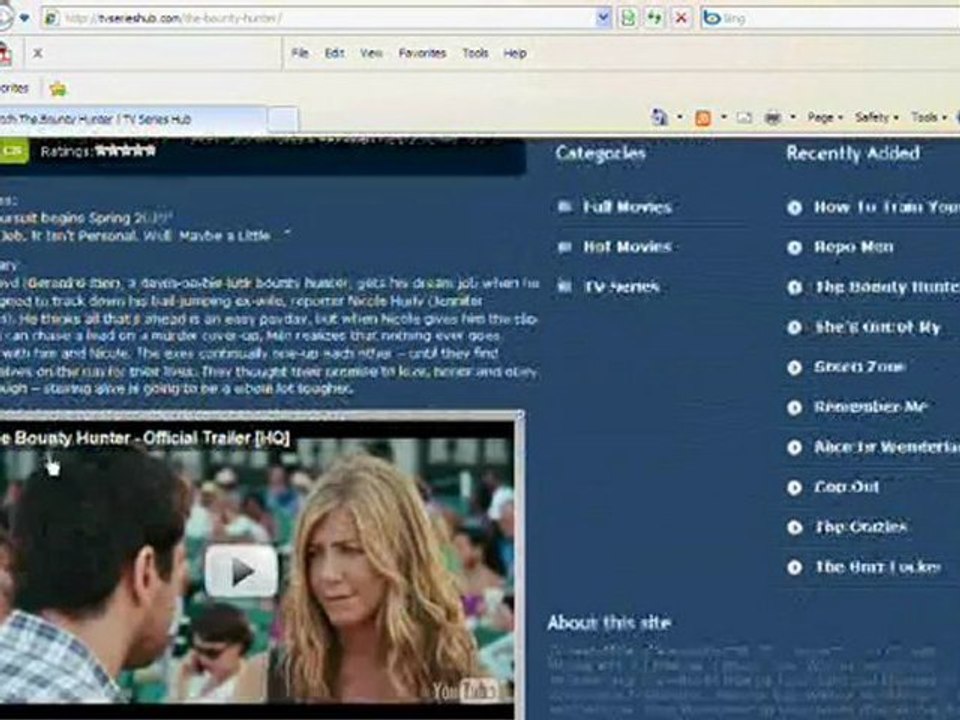Click the Bing search provider icon

tap(711, 18)
